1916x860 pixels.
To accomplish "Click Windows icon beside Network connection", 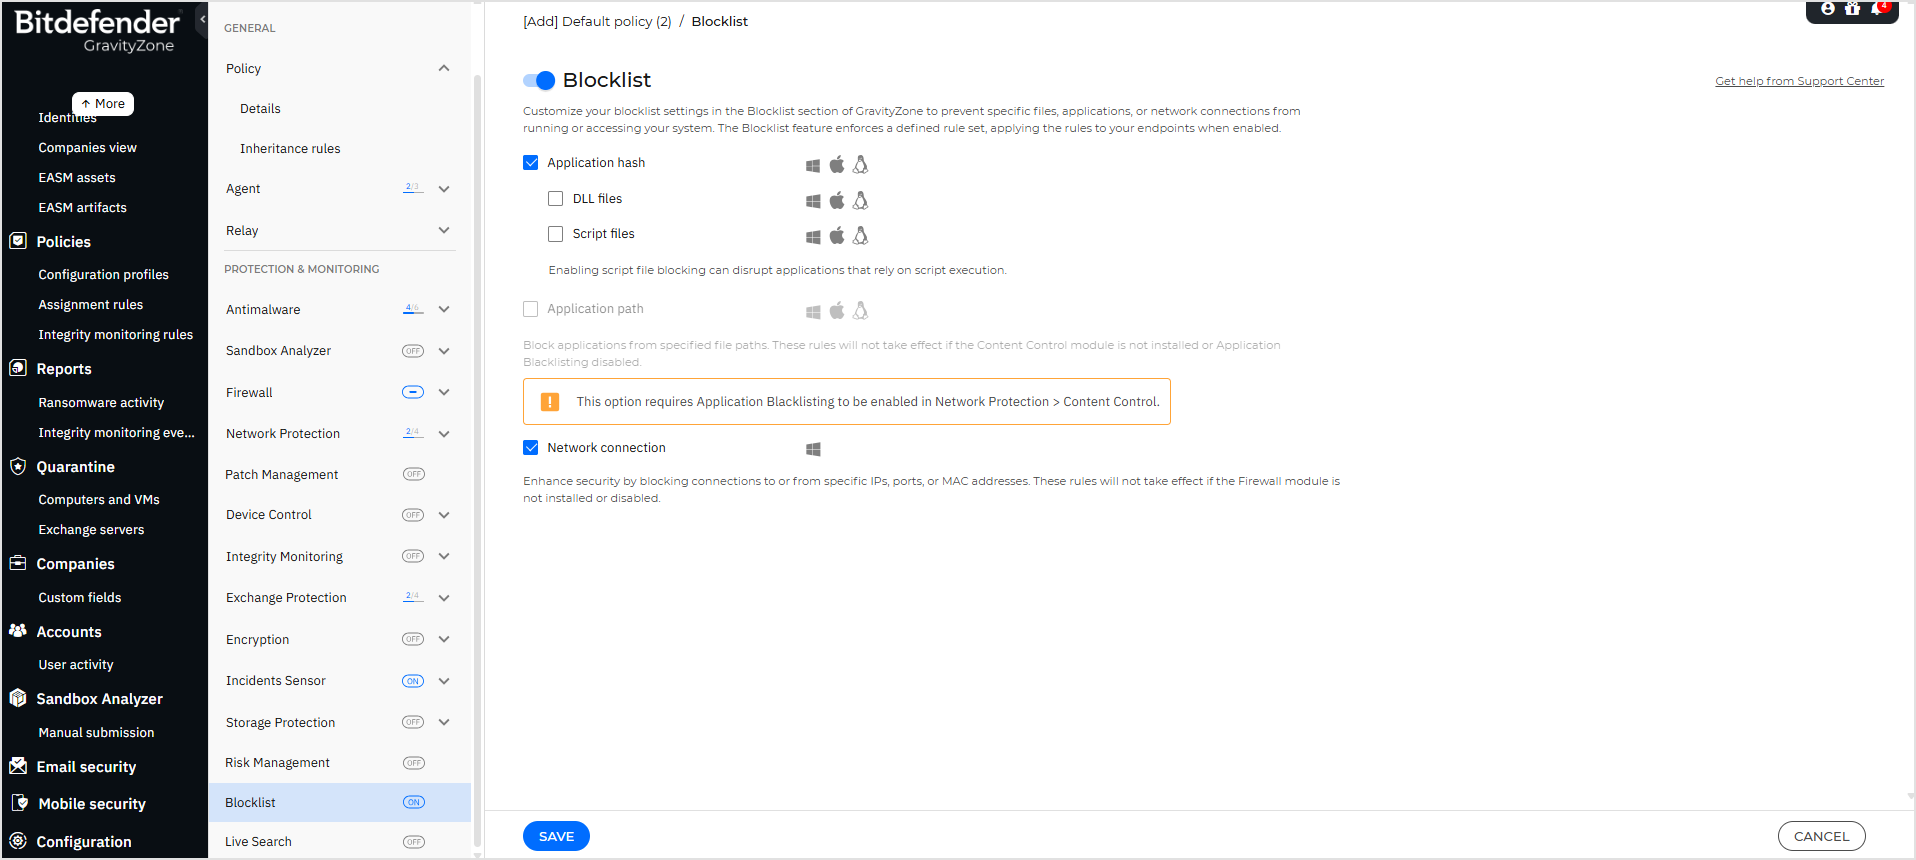I will pyautogui.click(x=813, y=450).
